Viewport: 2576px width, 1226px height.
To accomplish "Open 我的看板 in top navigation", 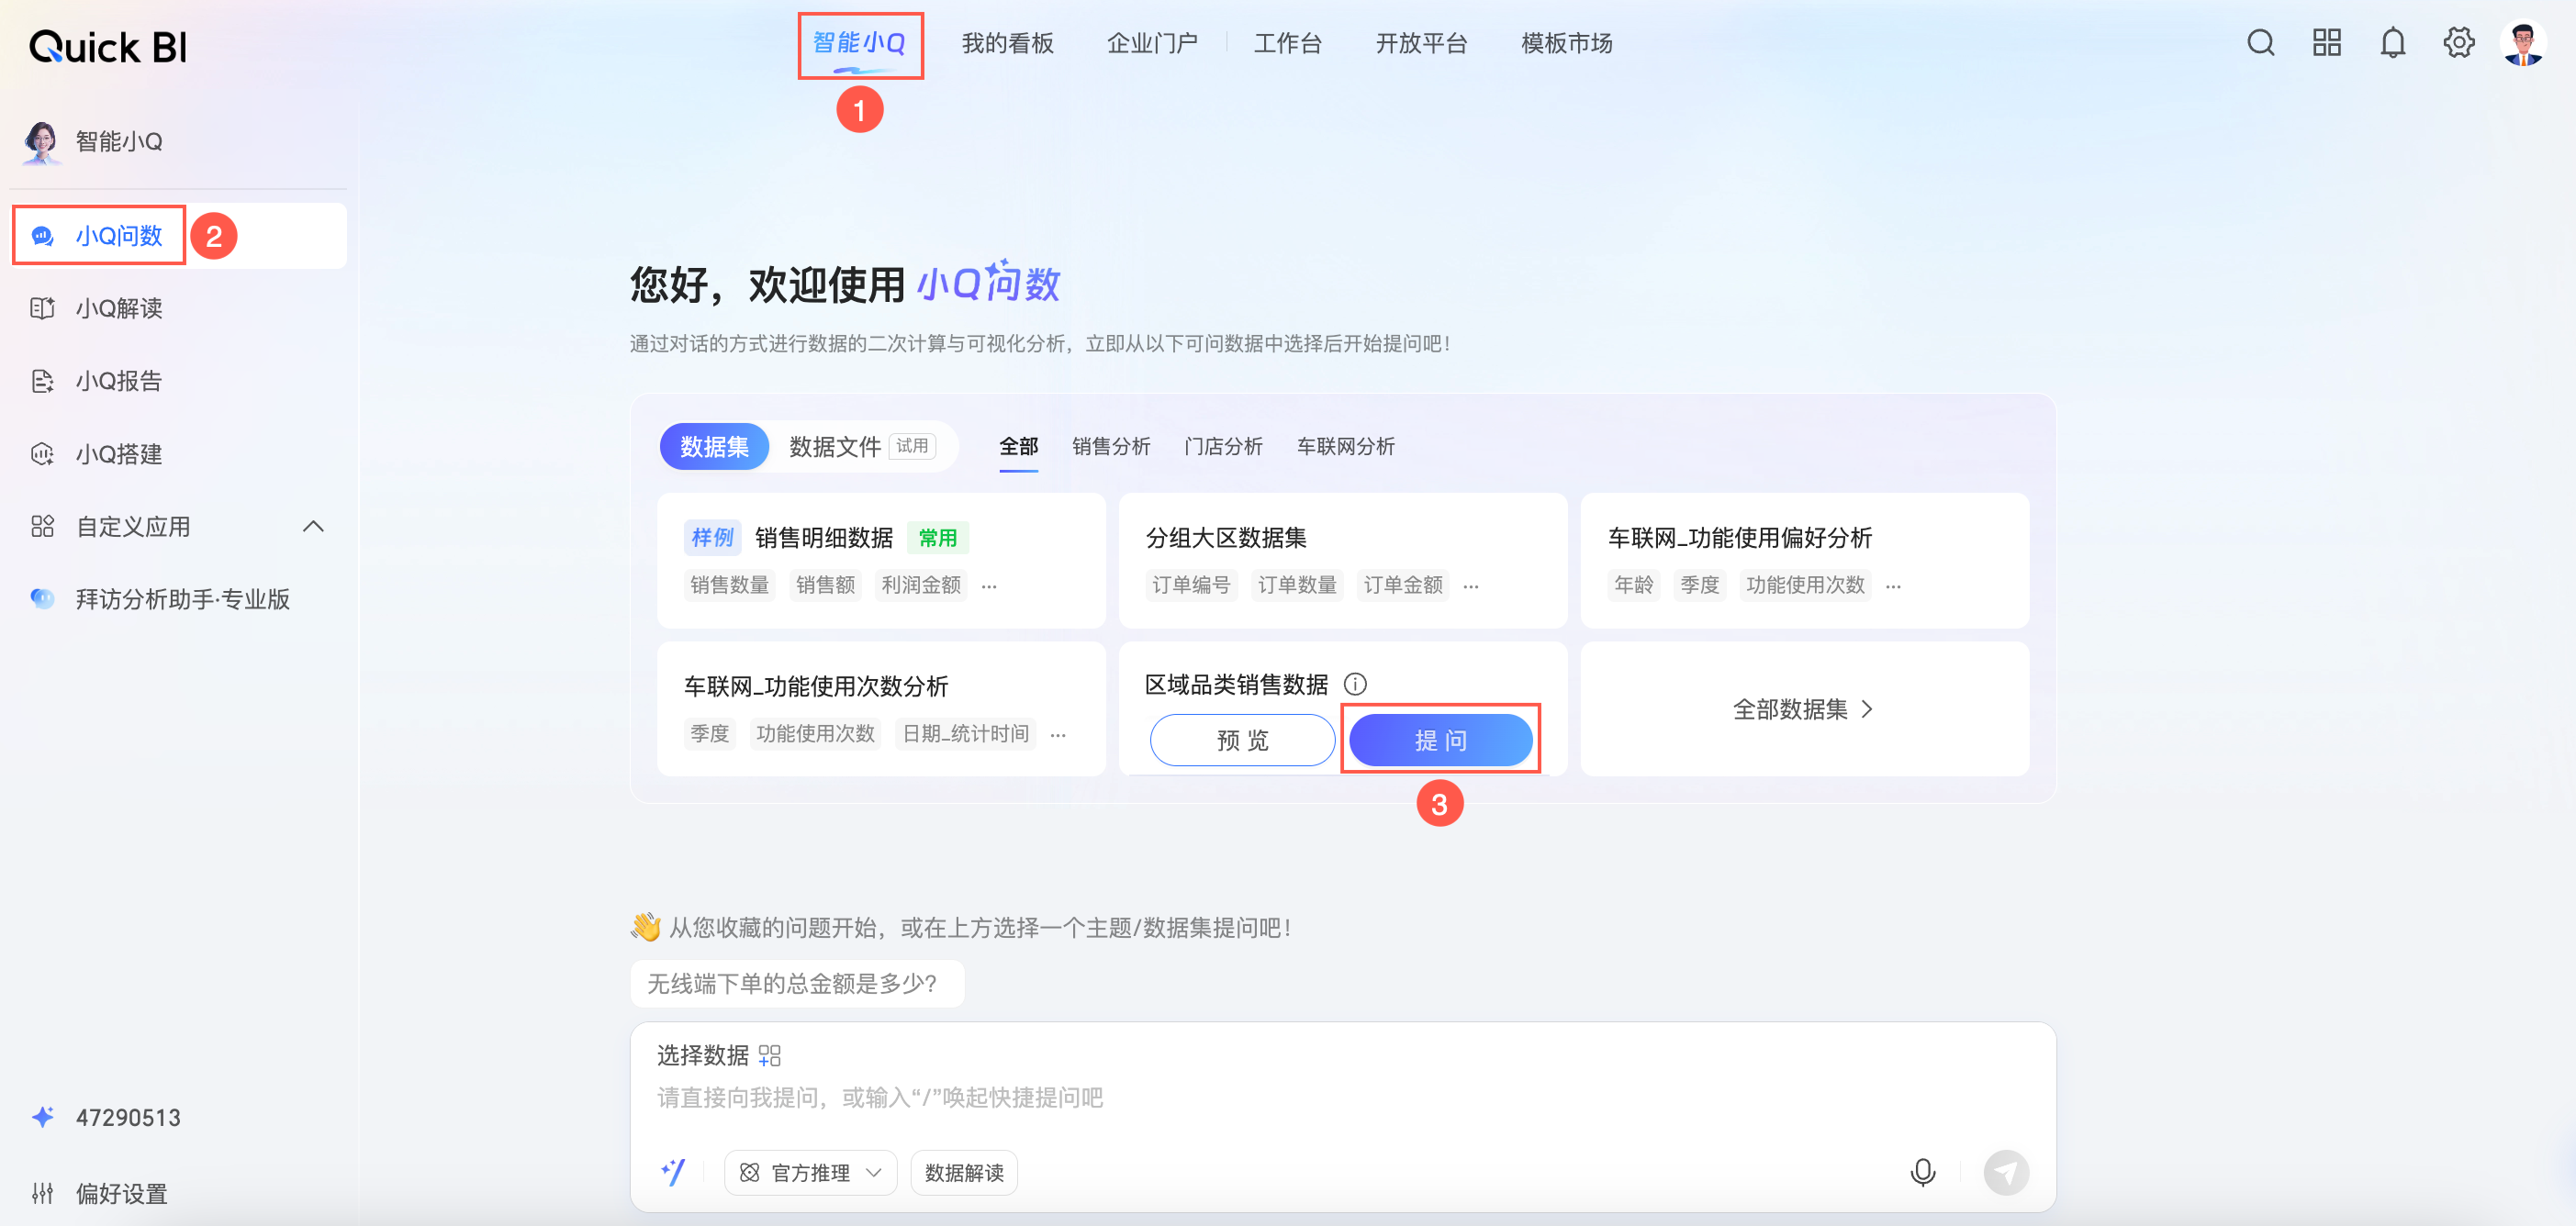I will [1007, 43].
